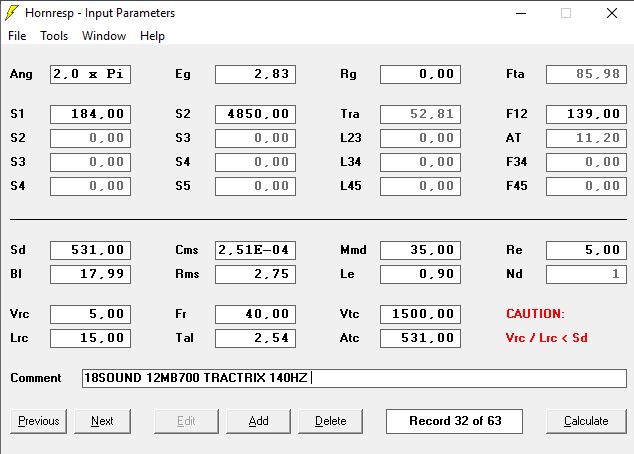This screenshot has height=454, width=634.
Task: Click the S5 field
Action: tap(255, 186)
